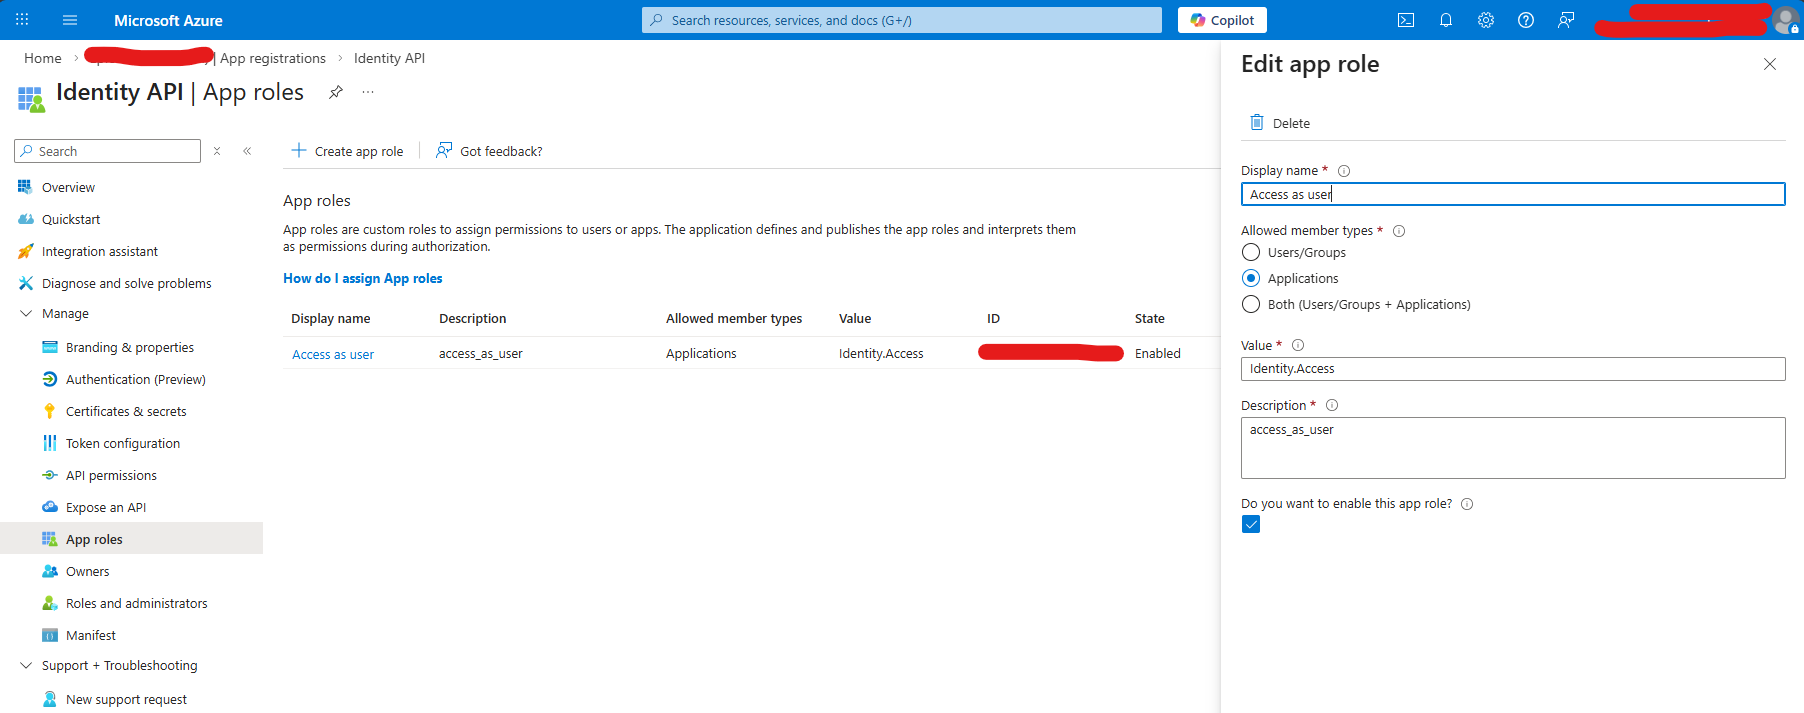Screen dimensions: 1804x713
Task: Open Overview in sidebar
Action: (68, 187)
